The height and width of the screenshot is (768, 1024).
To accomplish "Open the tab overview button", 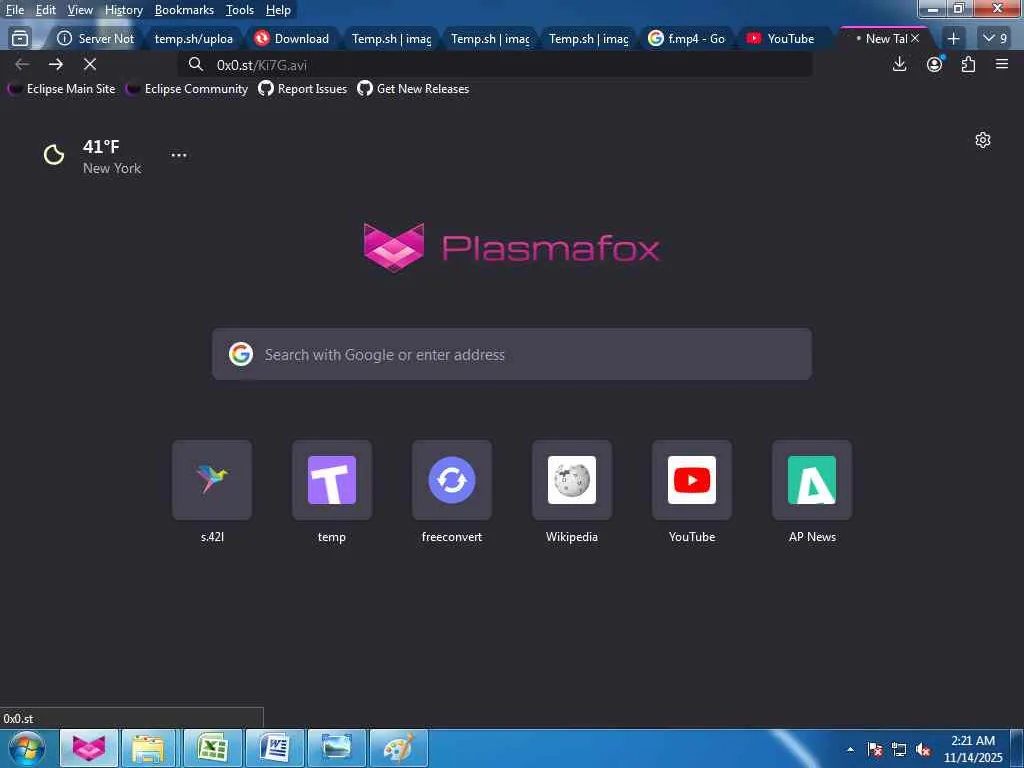I will tap(20, 39).
